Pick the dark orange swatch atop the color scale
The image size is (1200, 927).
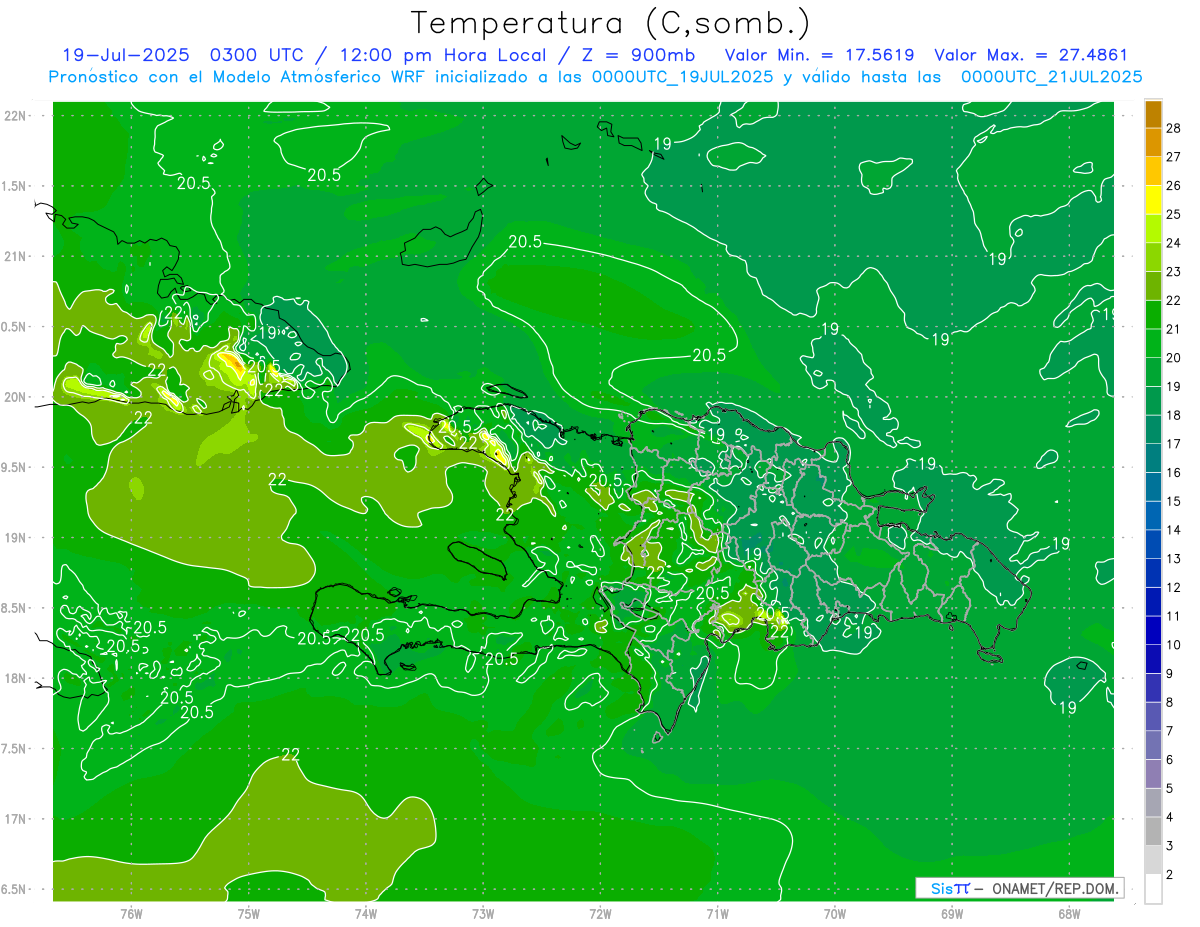point(1153,114)
